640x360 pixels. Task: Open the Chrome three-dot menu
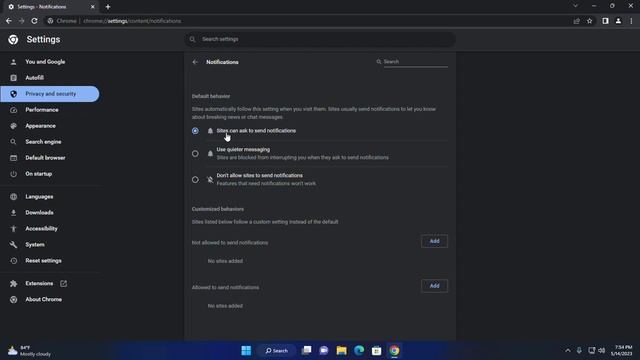tap(631, 21)
